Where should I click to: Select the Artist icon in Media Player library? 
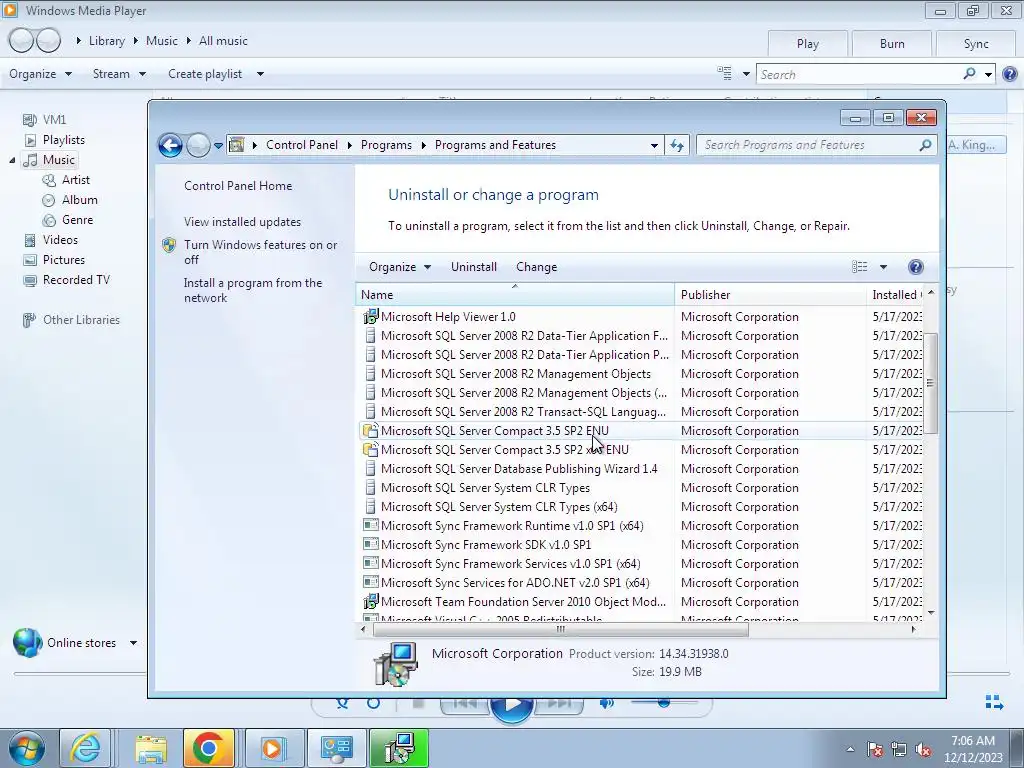[x=49, y=180]
